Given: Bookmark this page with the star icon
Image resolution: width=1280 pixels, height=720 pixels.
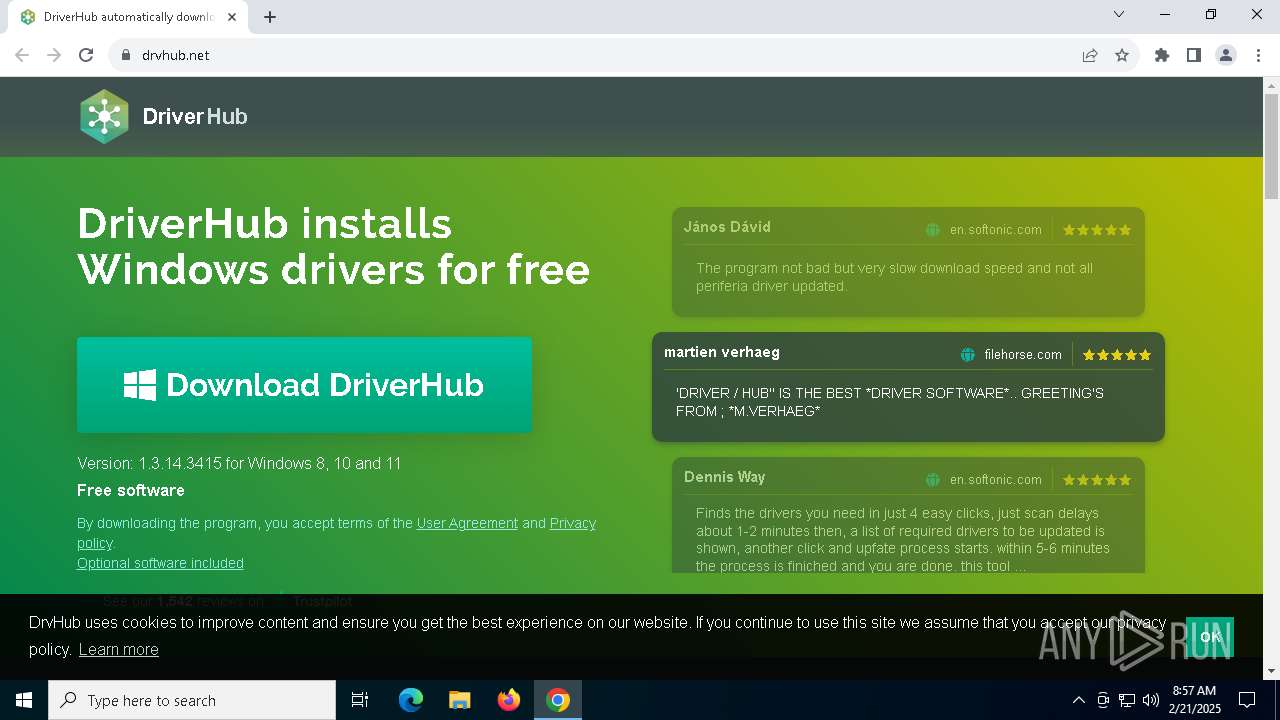Looking at the screenshot, I should 1122,55.
